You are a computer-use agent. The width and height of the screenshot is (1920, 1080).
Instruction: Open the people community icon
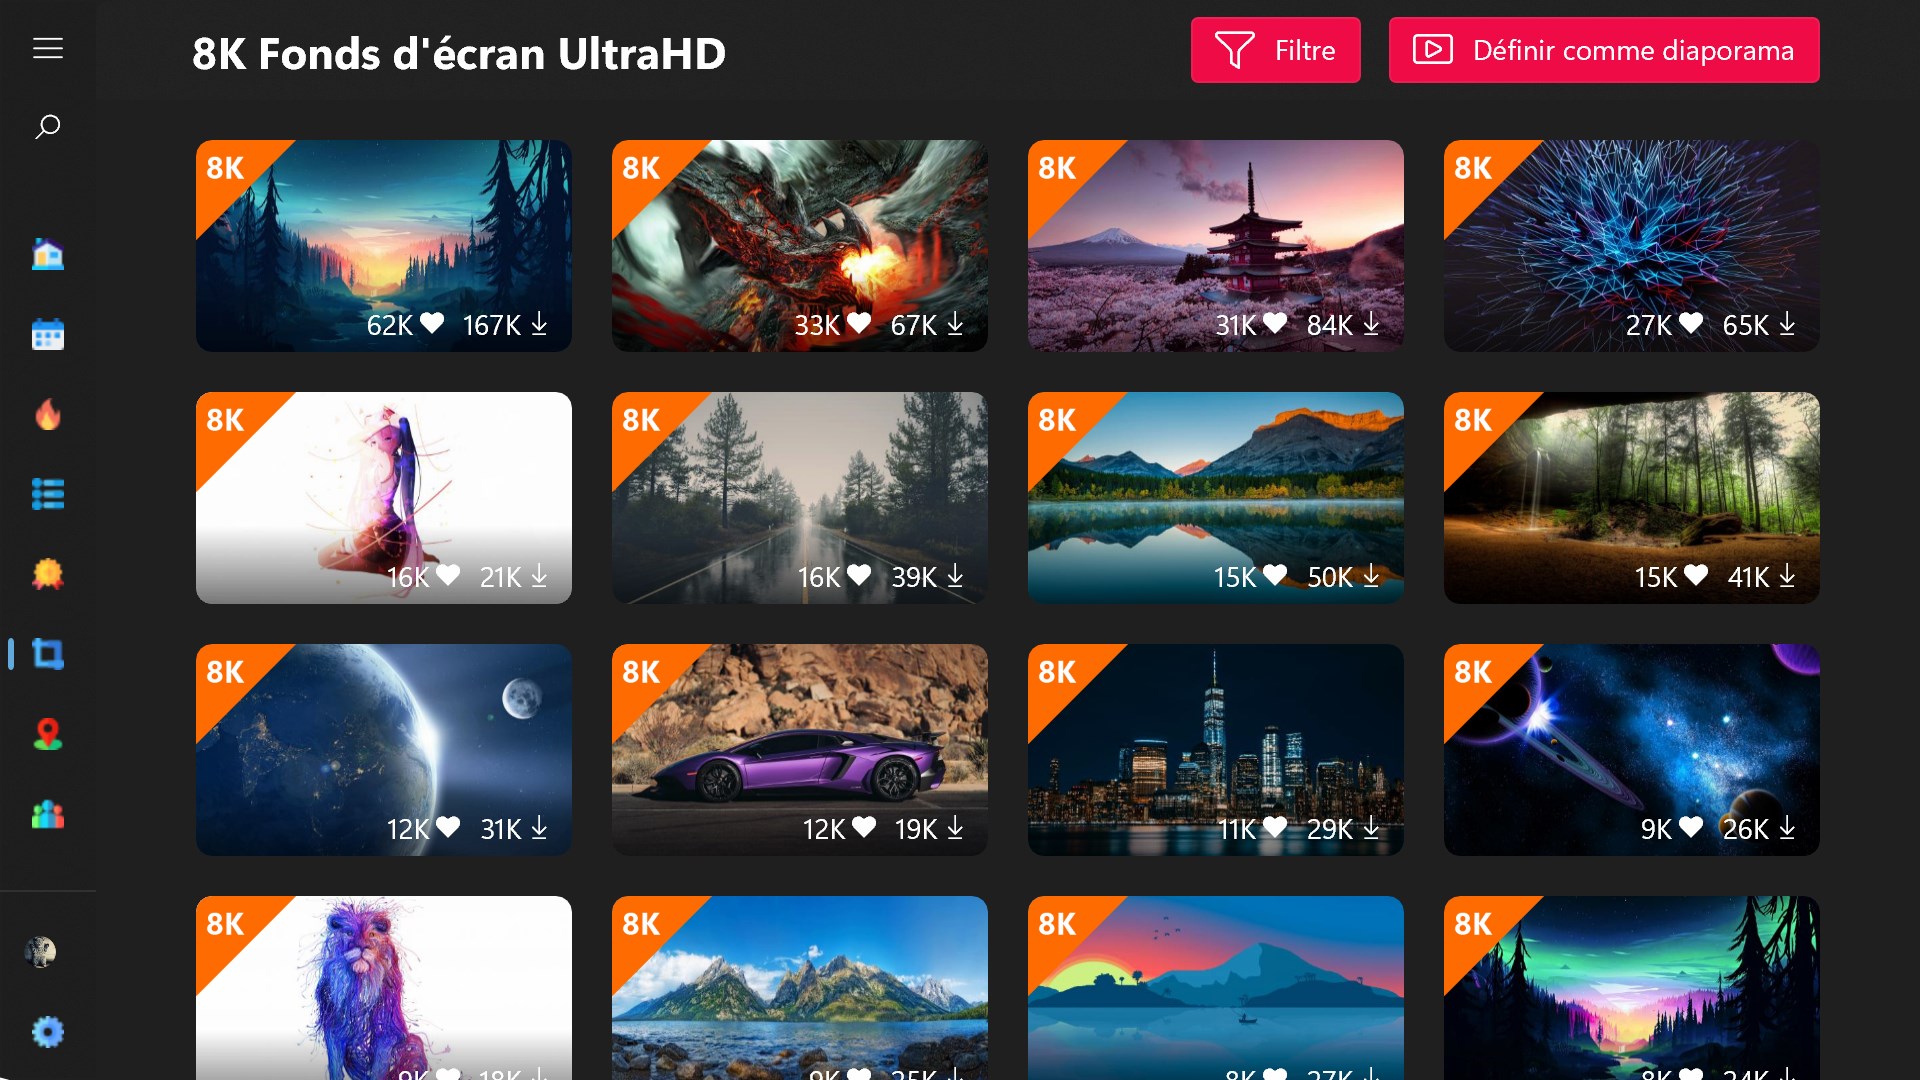coord(48,814)
